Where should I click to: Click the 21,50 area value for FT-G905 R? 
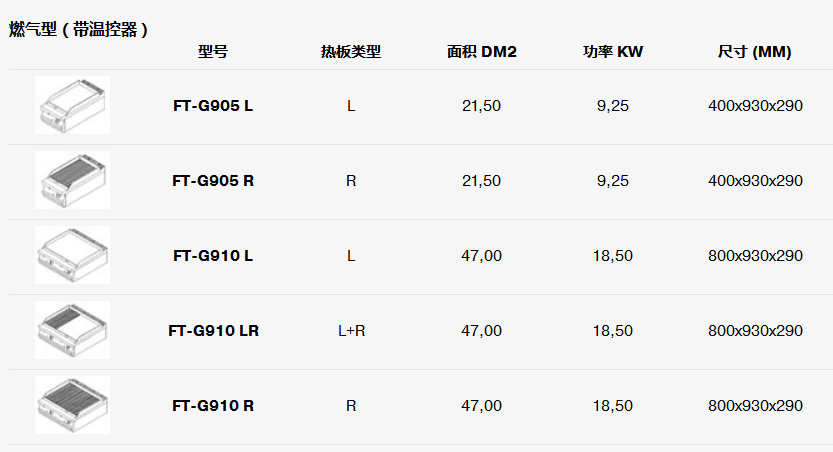(x=481, y=181)
